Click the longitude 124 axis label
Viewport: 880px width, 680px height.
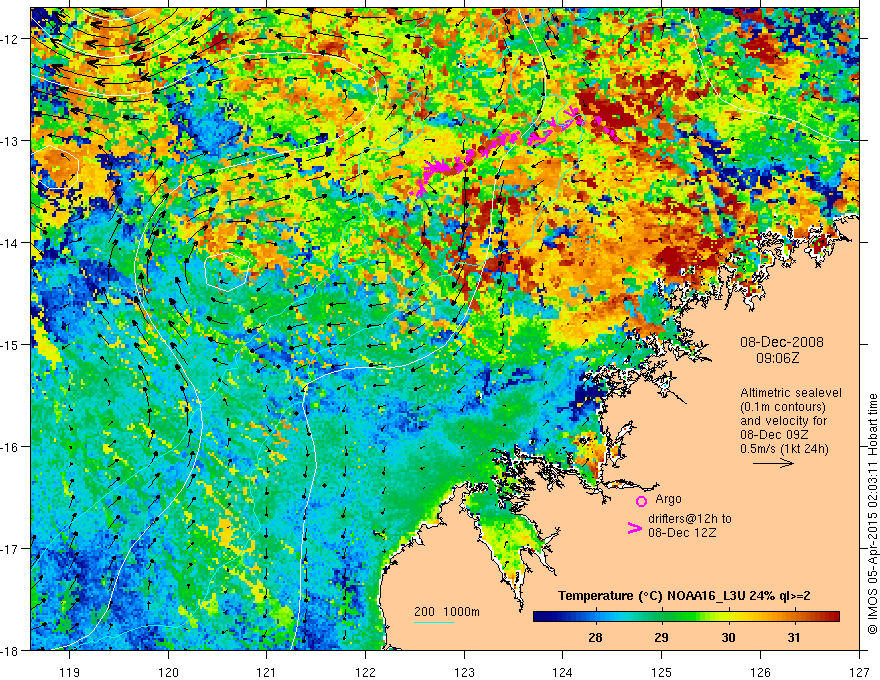[x=563, y=672]
